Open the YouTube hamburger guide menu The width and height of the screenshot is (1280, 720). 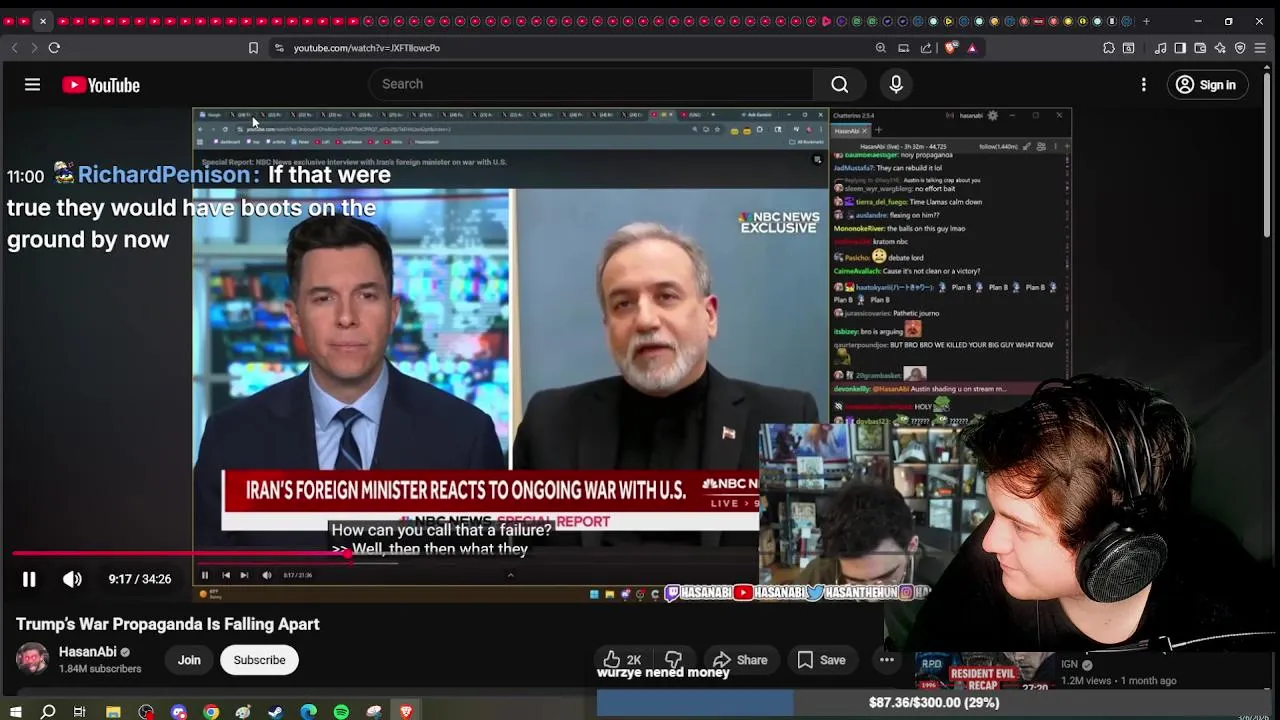point(32,85)
